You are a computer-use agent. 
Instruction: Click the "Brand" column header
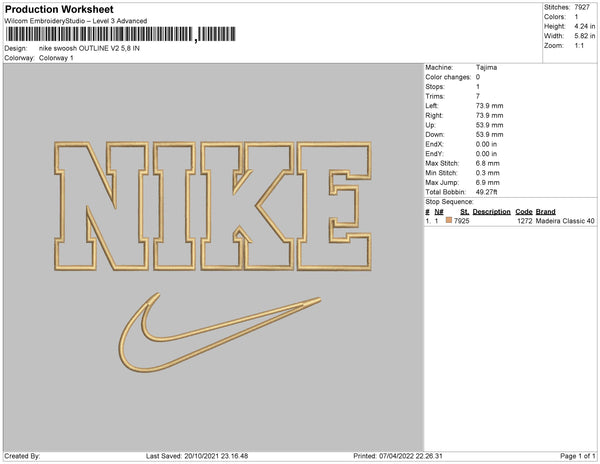(x=546, y=212)
